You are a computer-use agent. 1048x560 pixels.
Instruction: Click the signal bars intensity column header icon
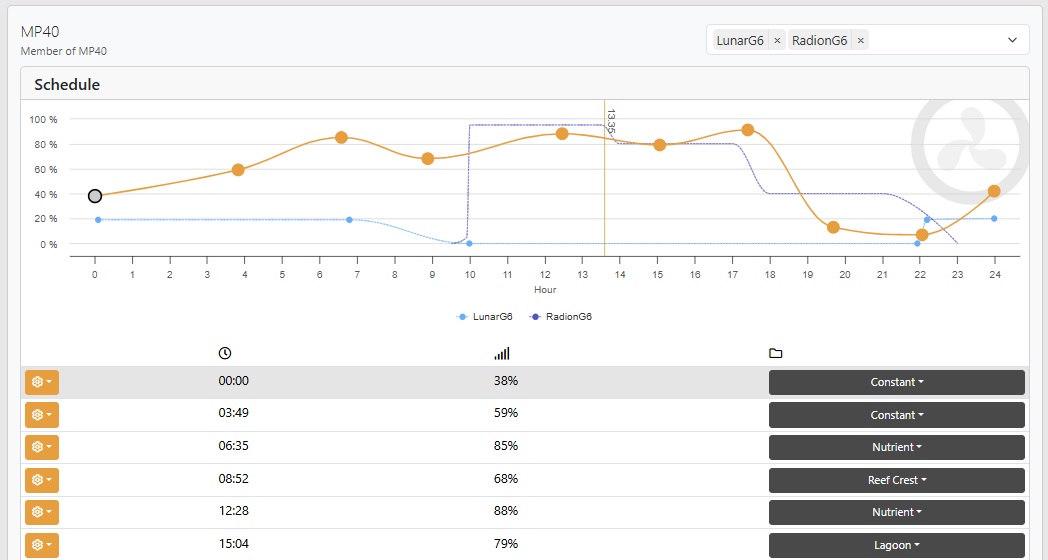tap(502, 353)
